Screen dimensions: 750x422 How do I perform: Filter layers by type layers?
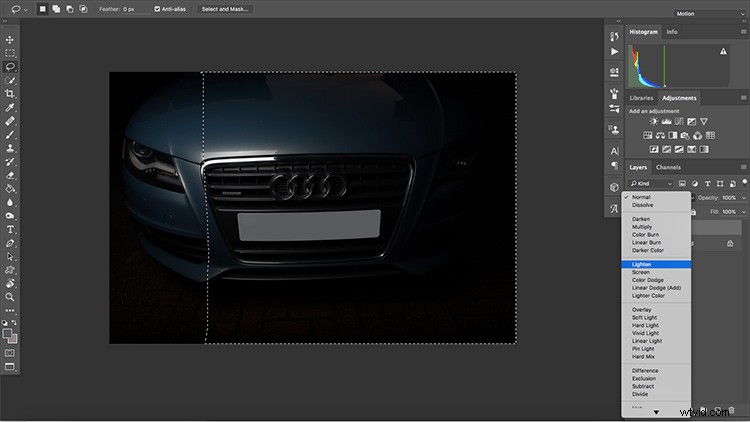pyautogui.click(x=707, y=184)
